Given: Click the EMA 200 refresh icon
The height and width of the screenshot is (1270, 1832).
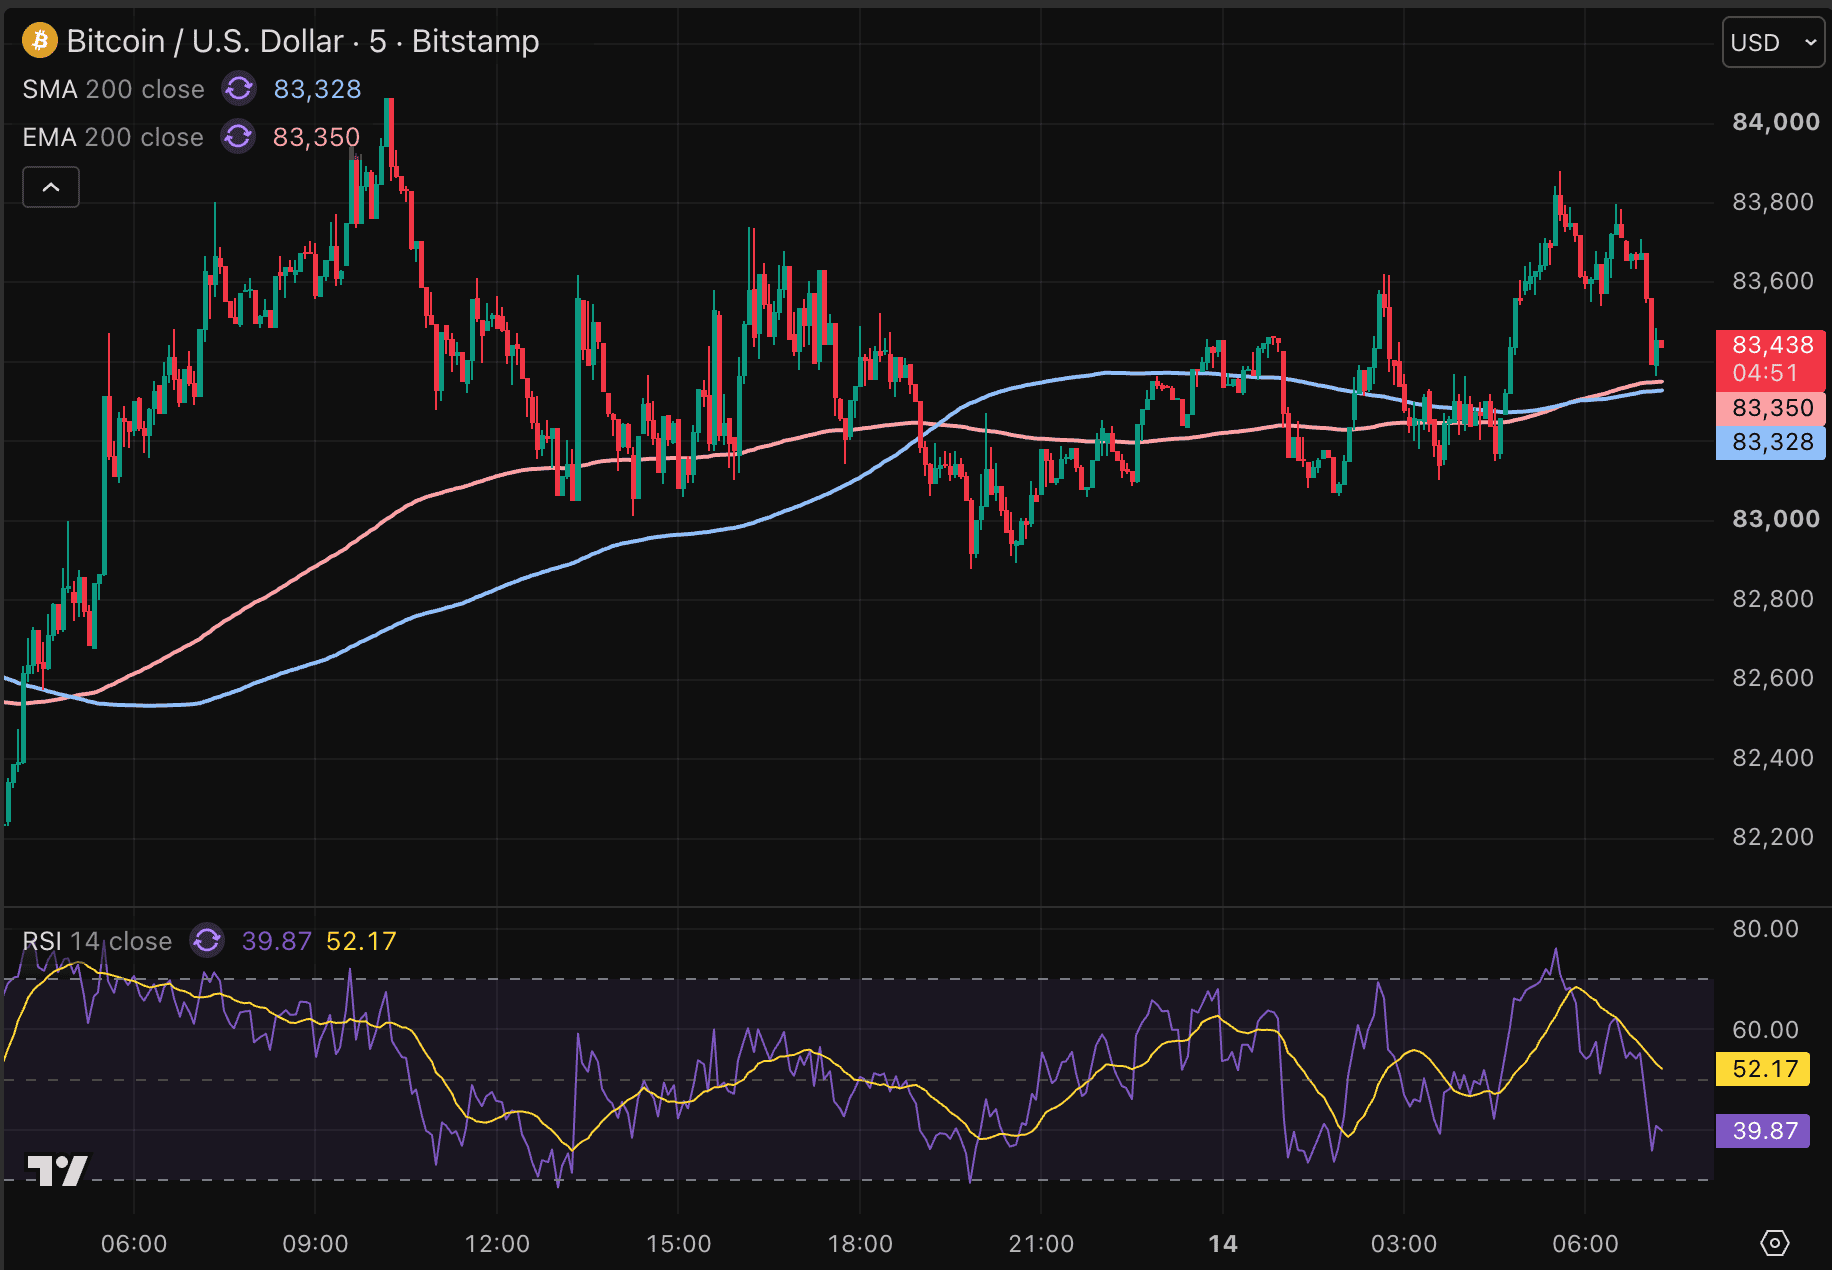Looking at the screenshot, I should 238,136.
